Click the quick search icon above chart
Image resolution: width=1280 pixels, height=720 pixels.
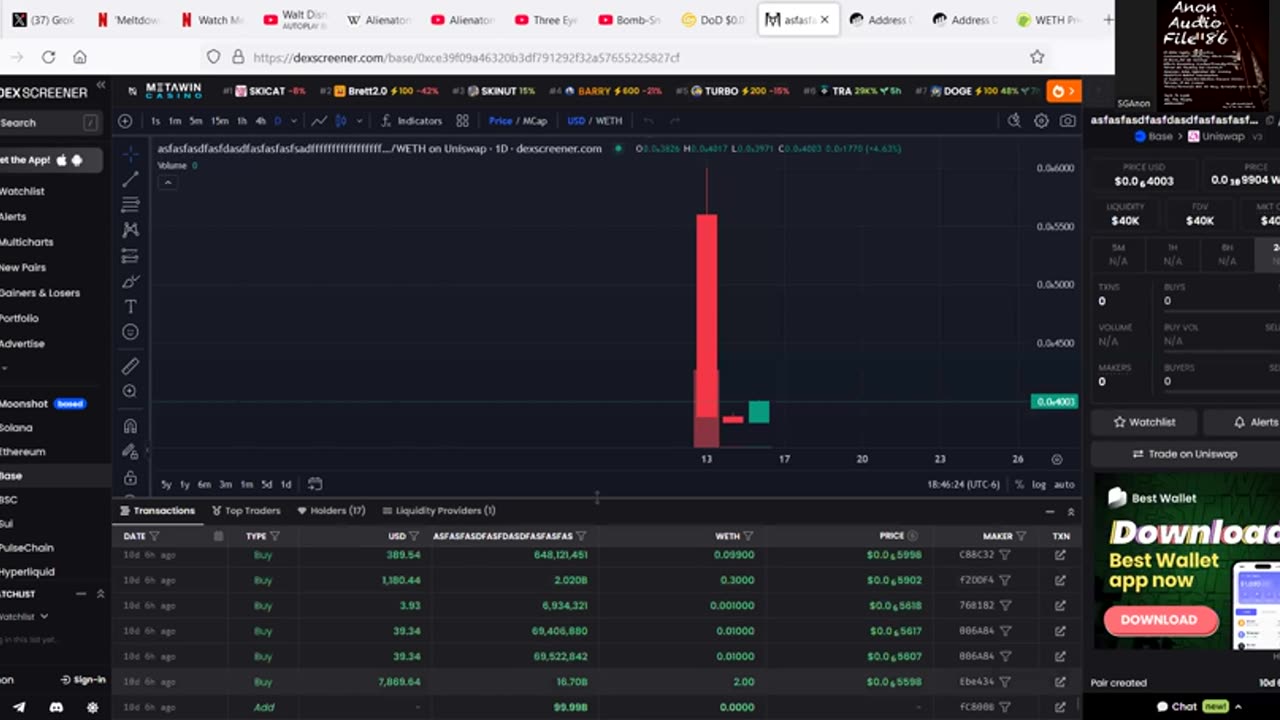point(1014,121)
